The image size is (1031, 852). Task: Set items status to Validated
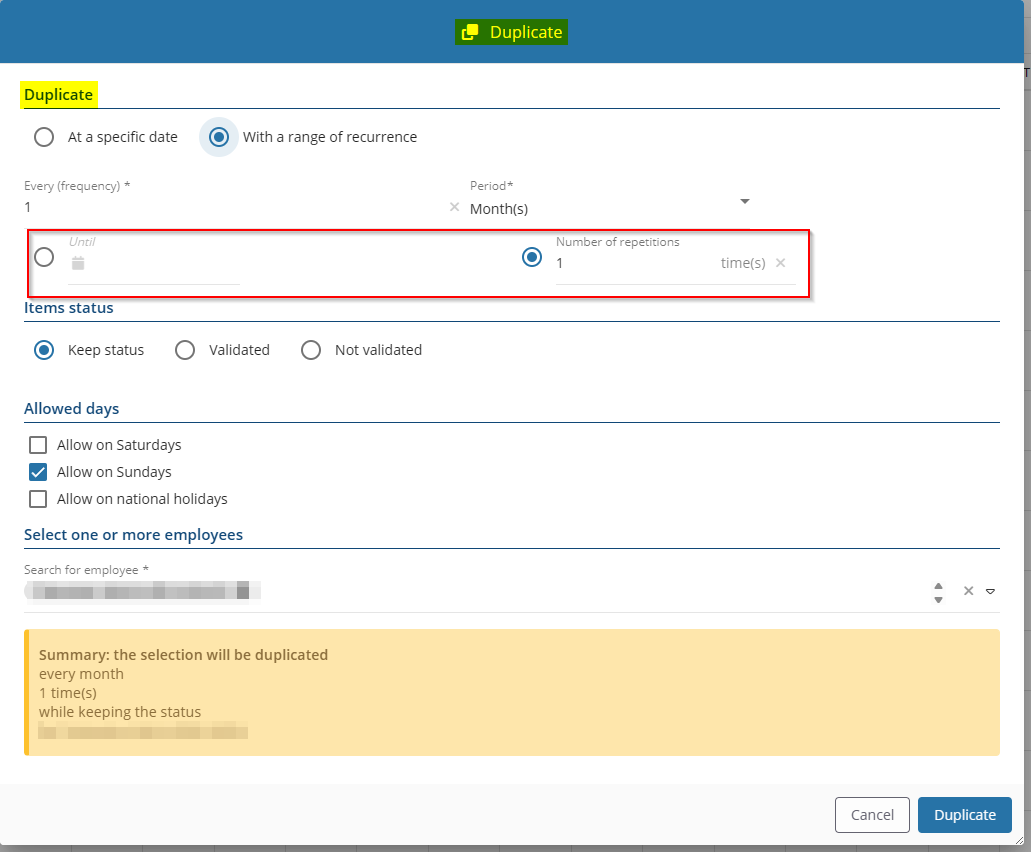pyautogui.click(x=185, y=350)
